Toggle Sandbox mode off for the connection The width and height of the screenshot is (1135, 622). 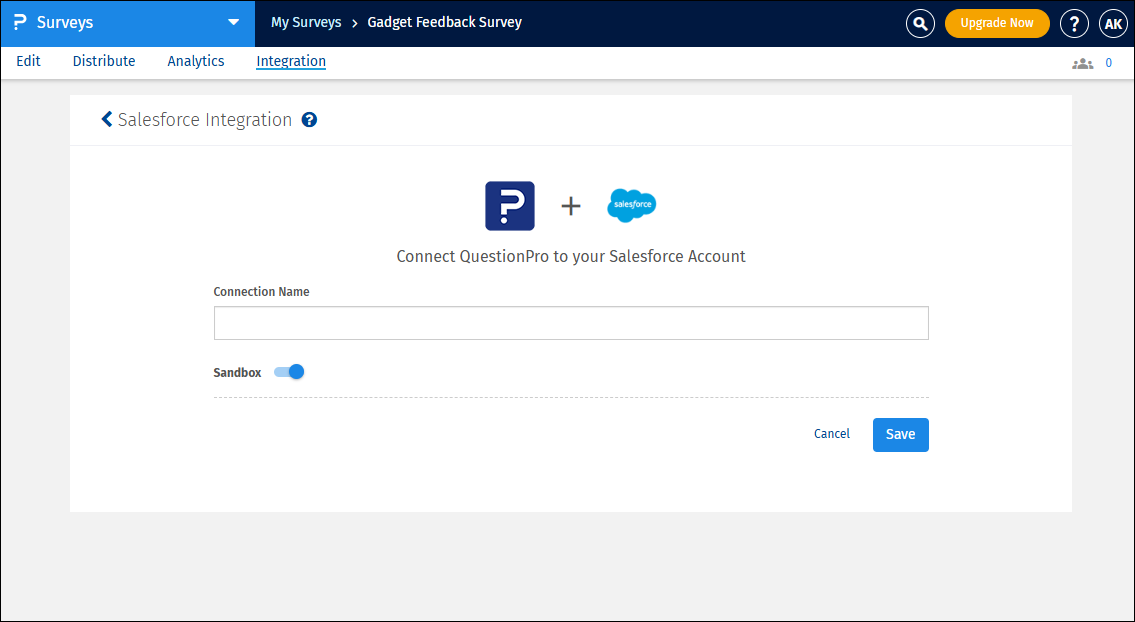point(288,371)
